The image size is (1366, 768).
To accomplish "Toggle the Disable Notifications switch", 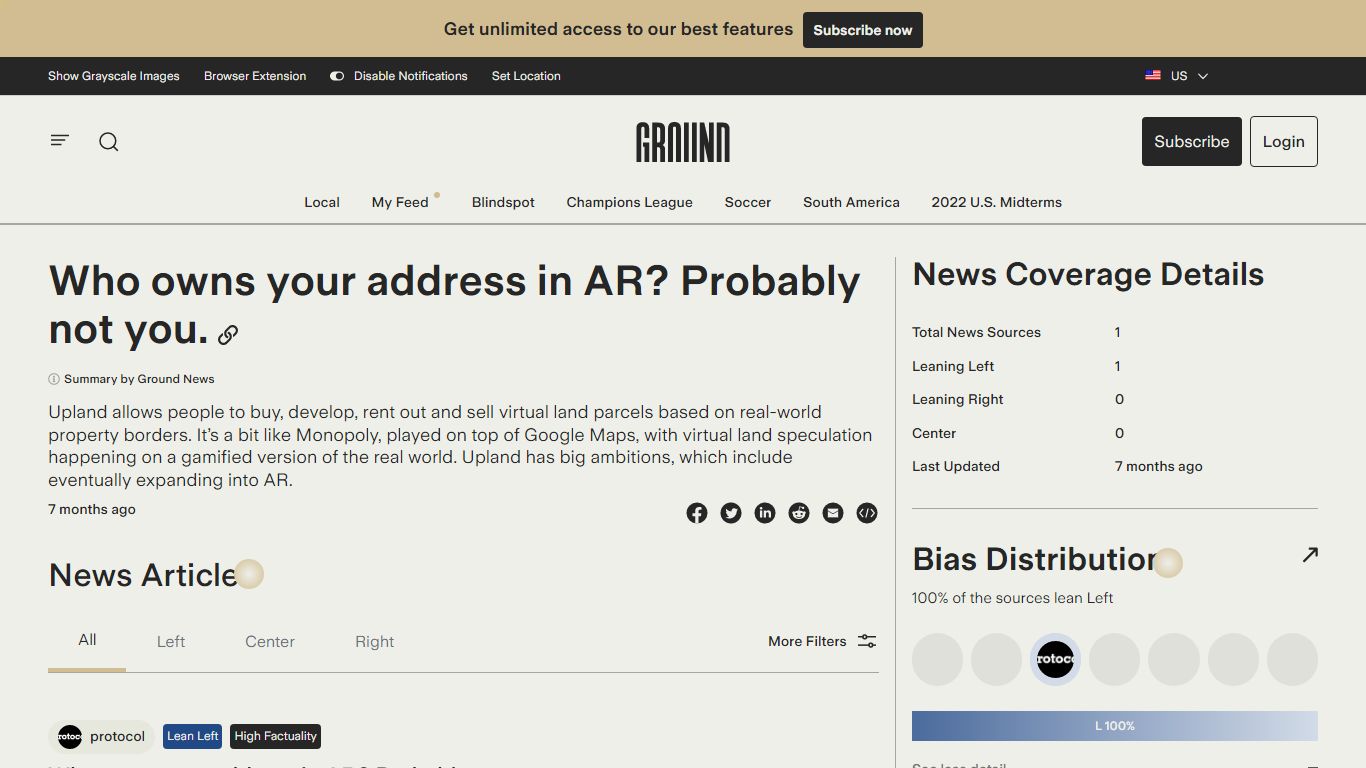I will click(337, 76).
